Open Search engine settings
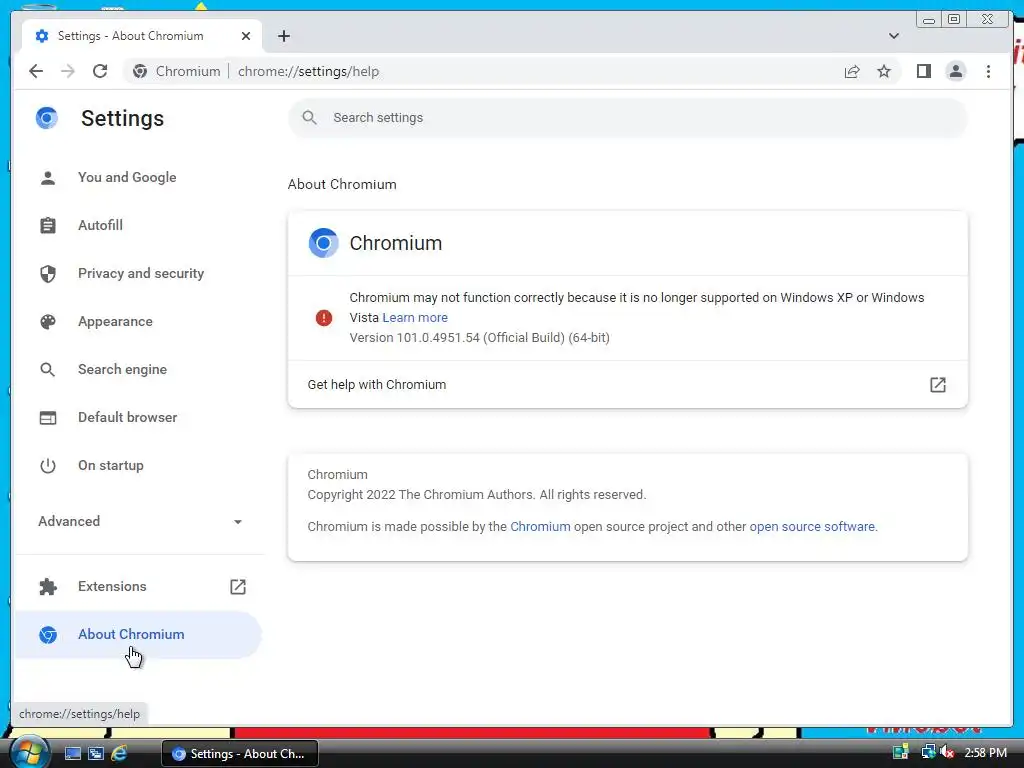 pyautogui.click(x=138, y=370)
